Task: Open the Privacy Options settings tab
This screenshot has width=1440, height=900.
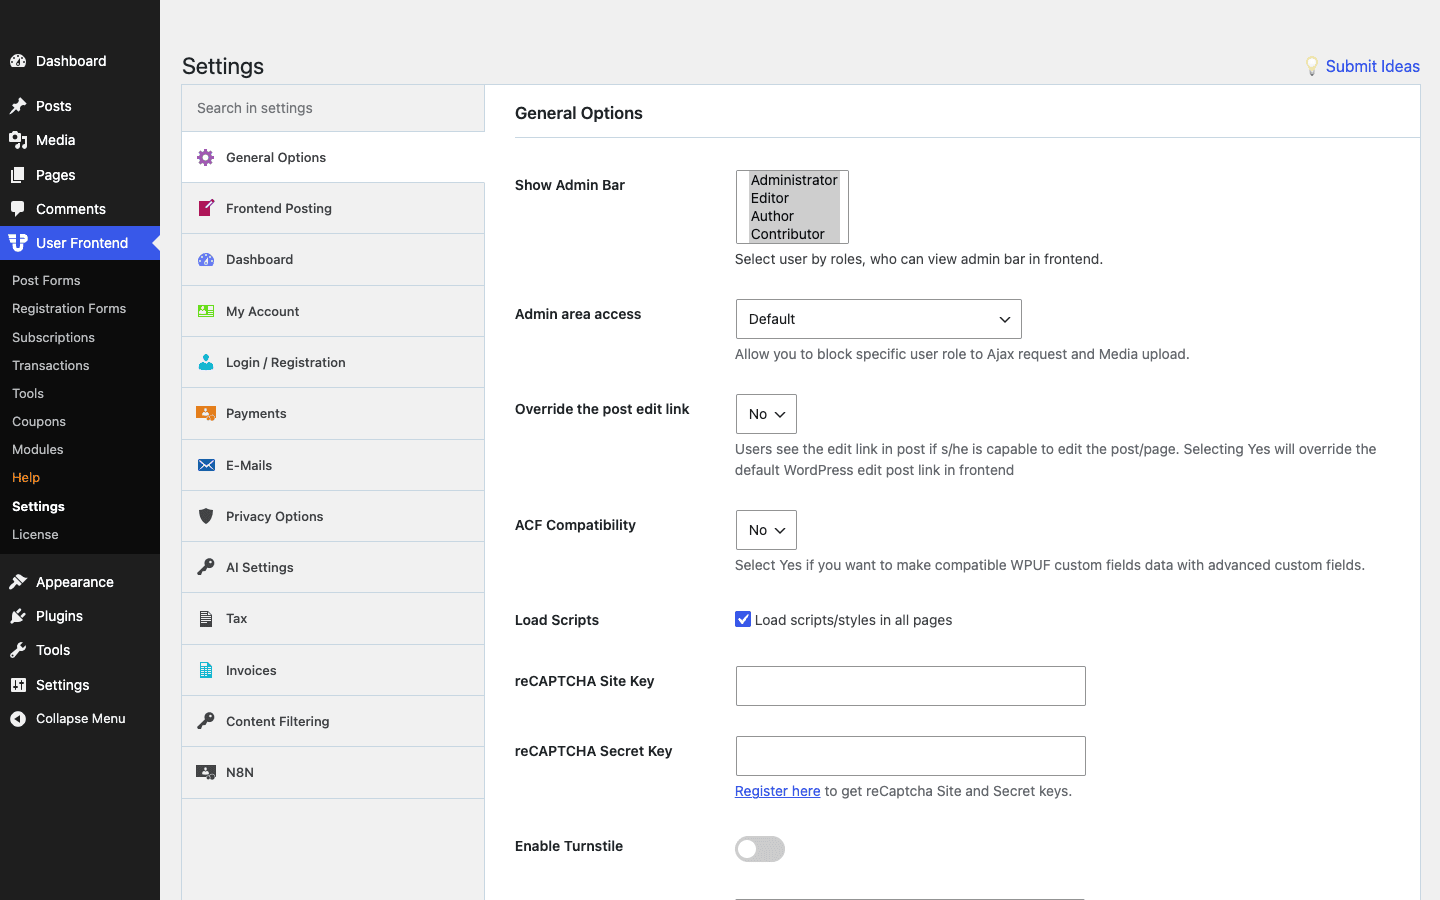Action: pos(333,516)
